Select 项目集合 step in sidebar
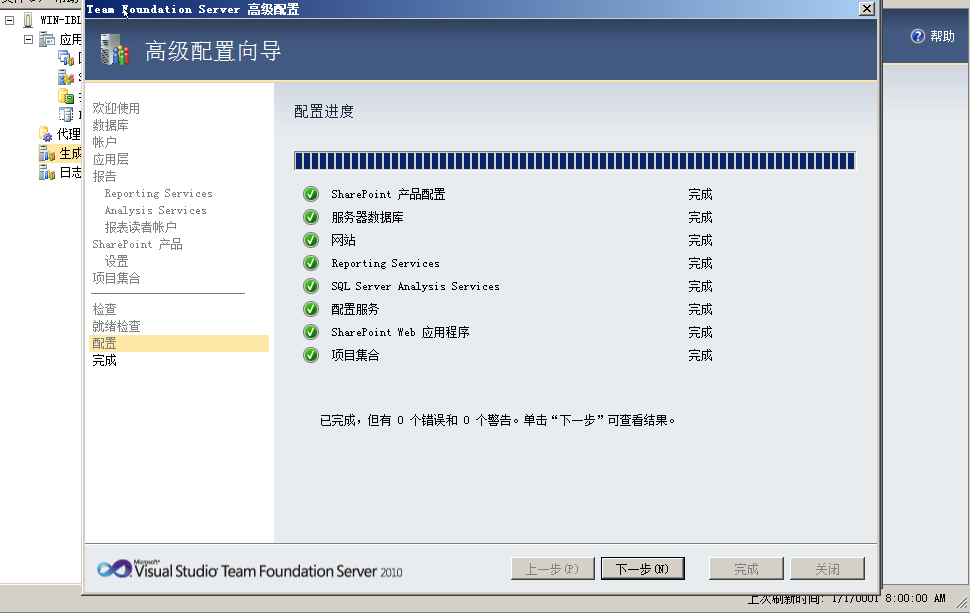 pos(116,278)
